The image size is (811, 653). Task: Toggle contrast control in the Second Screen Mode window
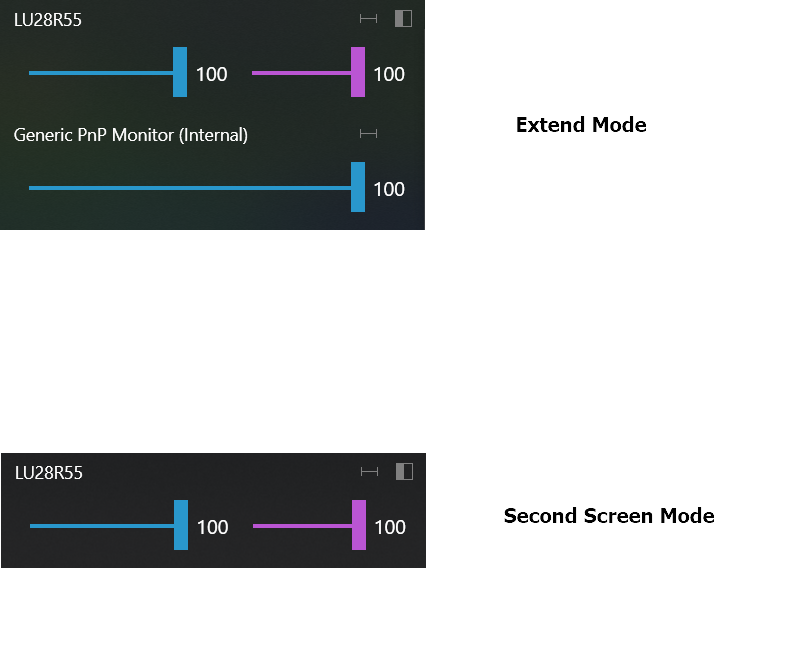tap(403, 471)
